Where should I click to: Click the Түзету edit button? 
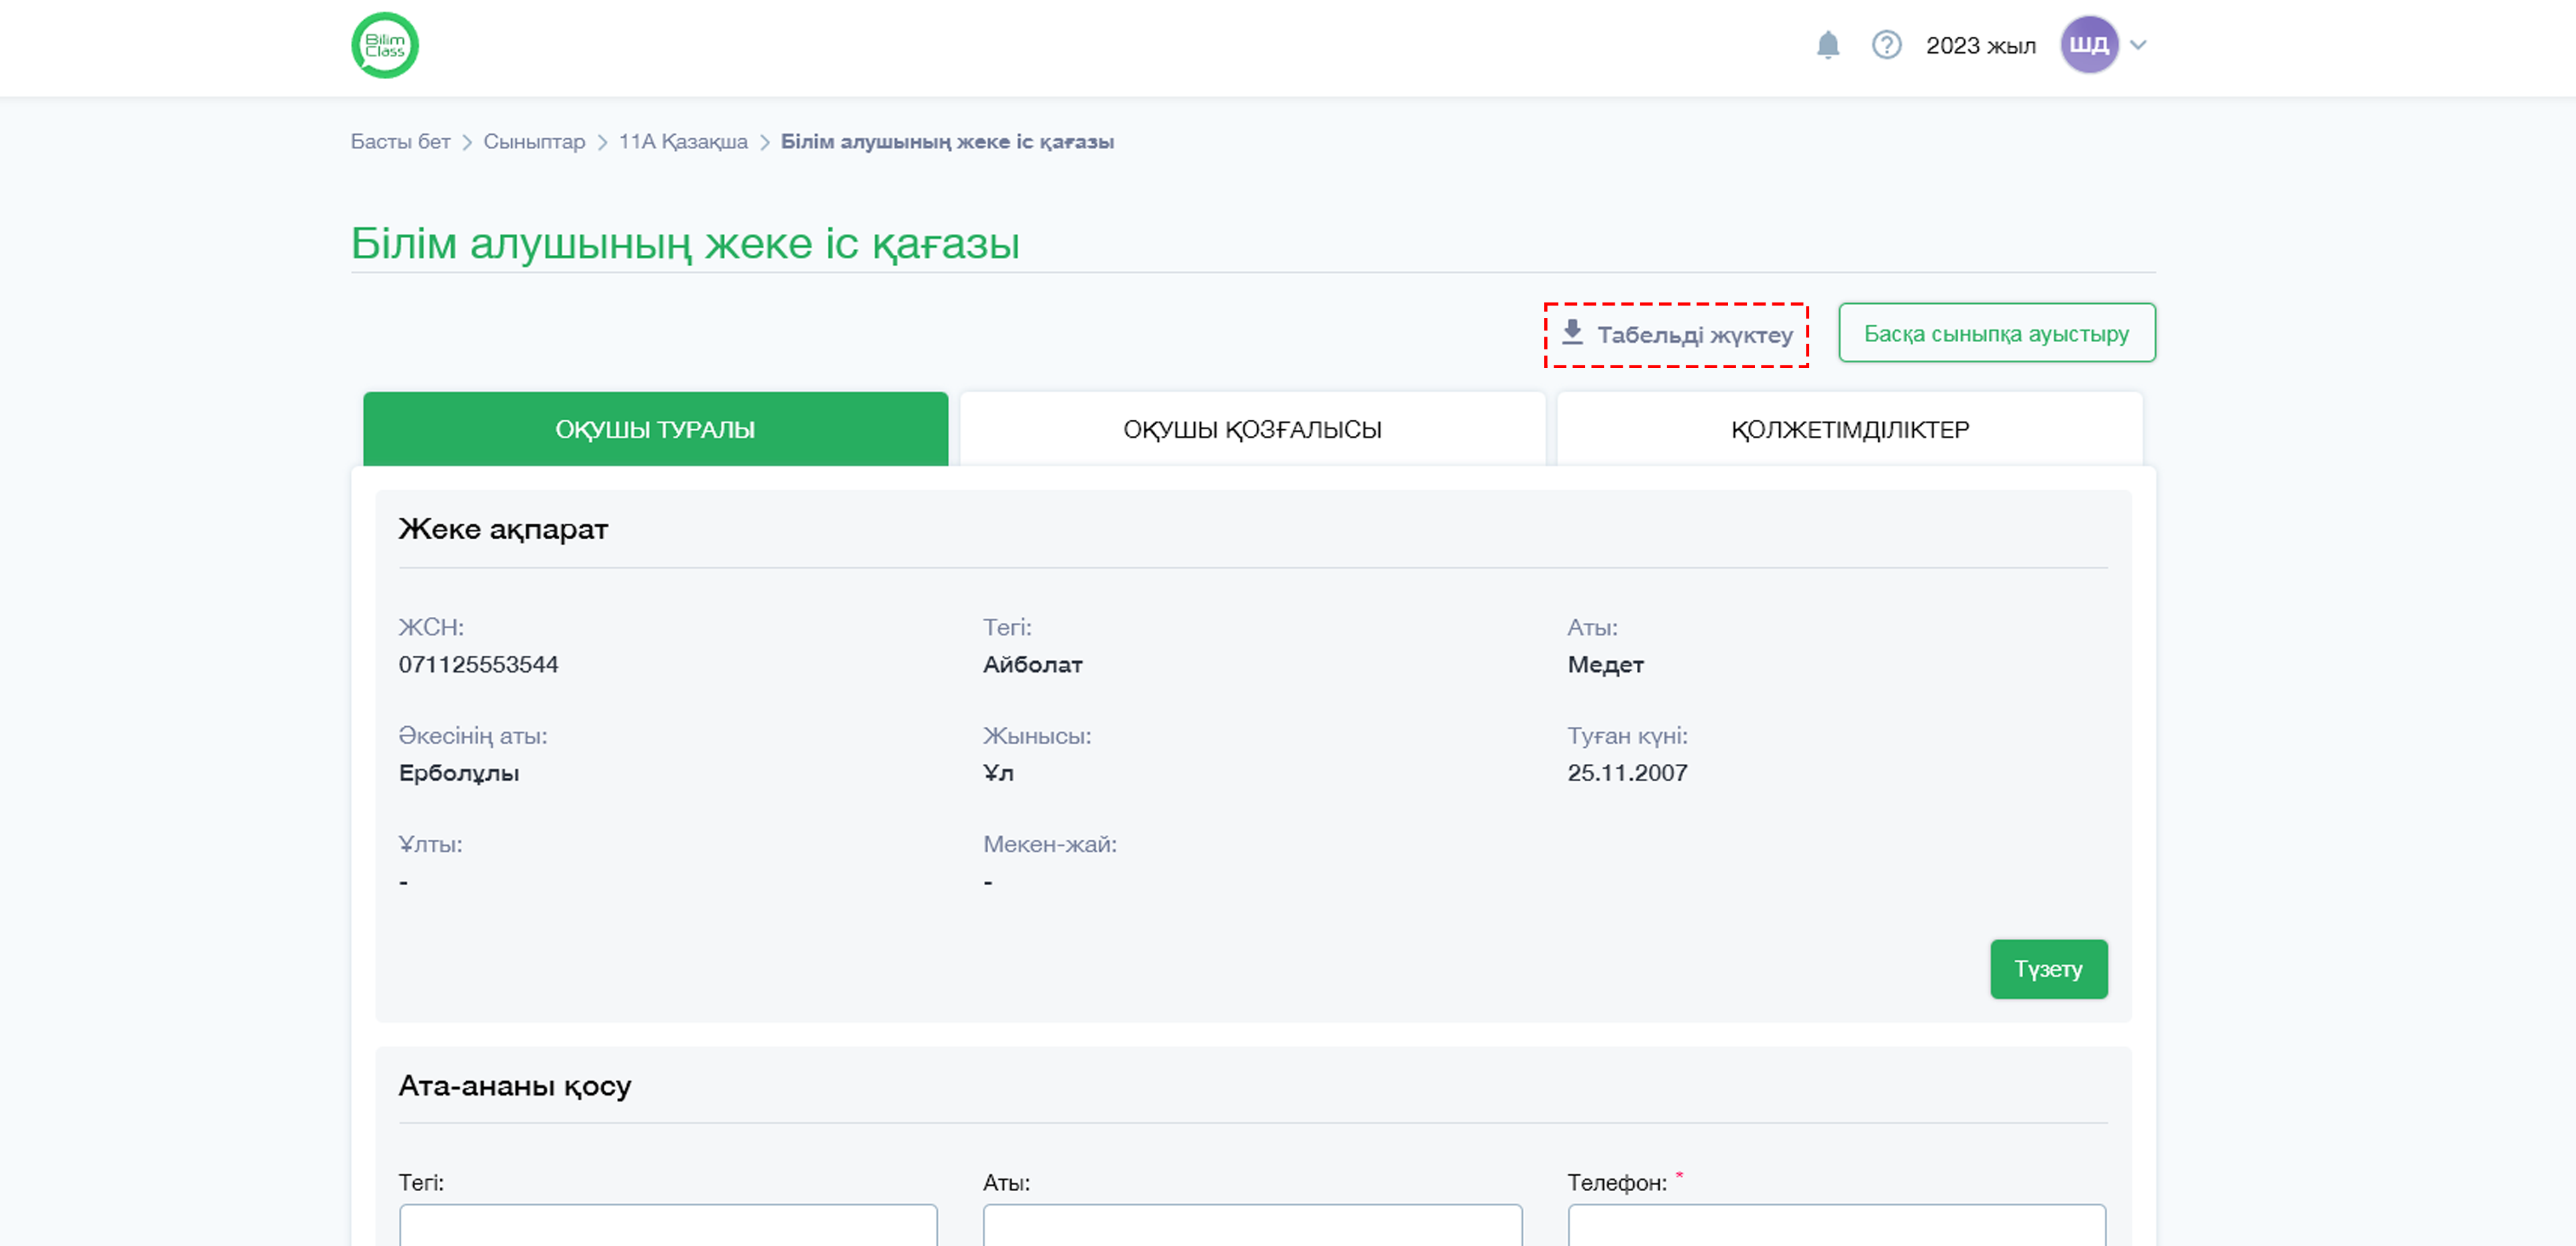click(2048, 969)
